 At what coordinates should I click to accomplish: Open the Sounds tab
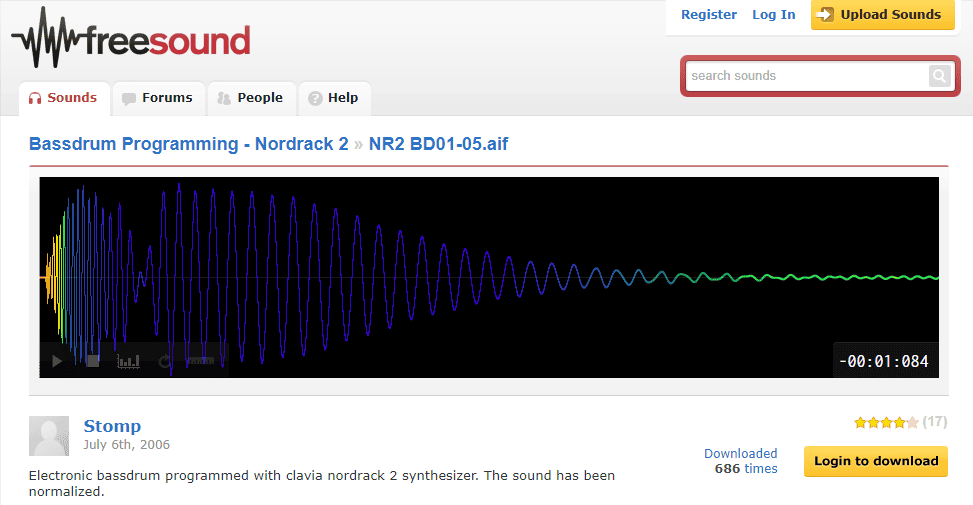[64, 98]
